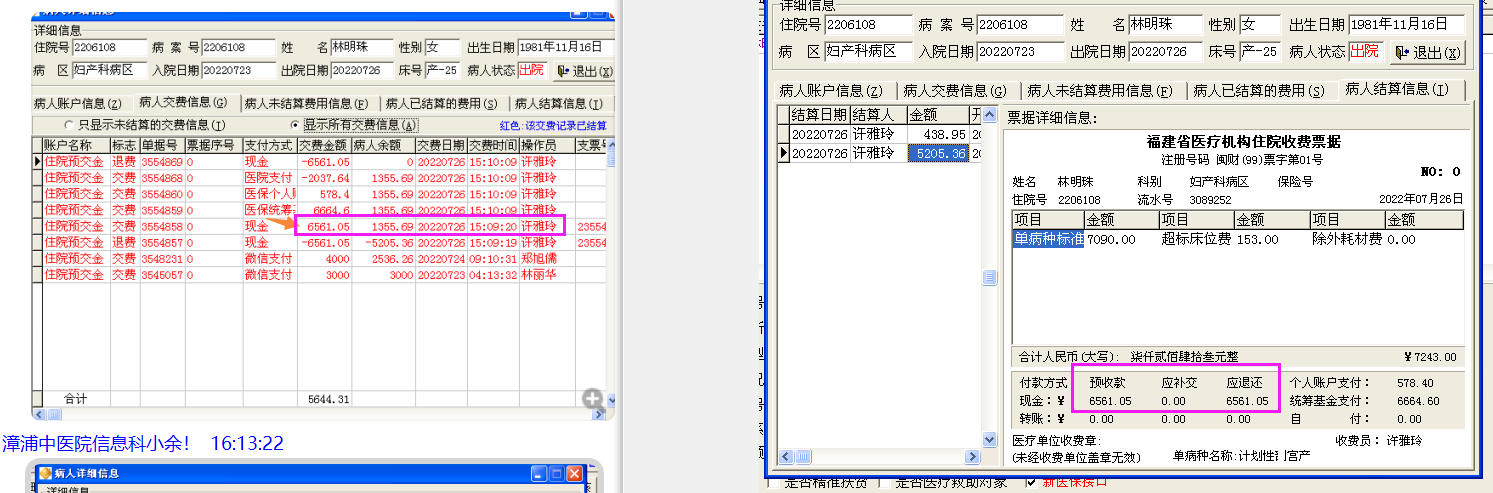1493x493 pixels.
Task: Maximize the bottom 病人详细信息 window
Action: (x=557, y=473)
